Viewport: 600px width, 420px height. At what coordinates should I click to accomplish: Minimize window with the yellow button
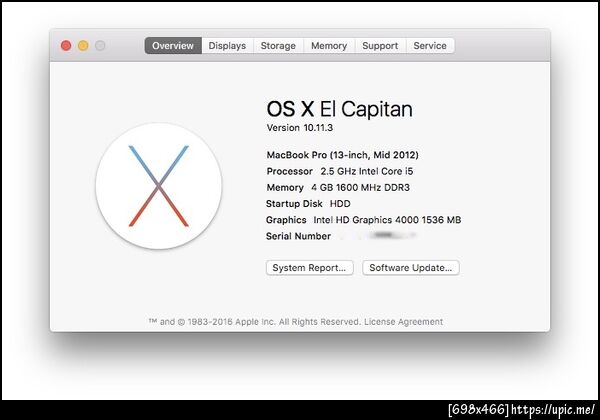[x=83, y=46]
